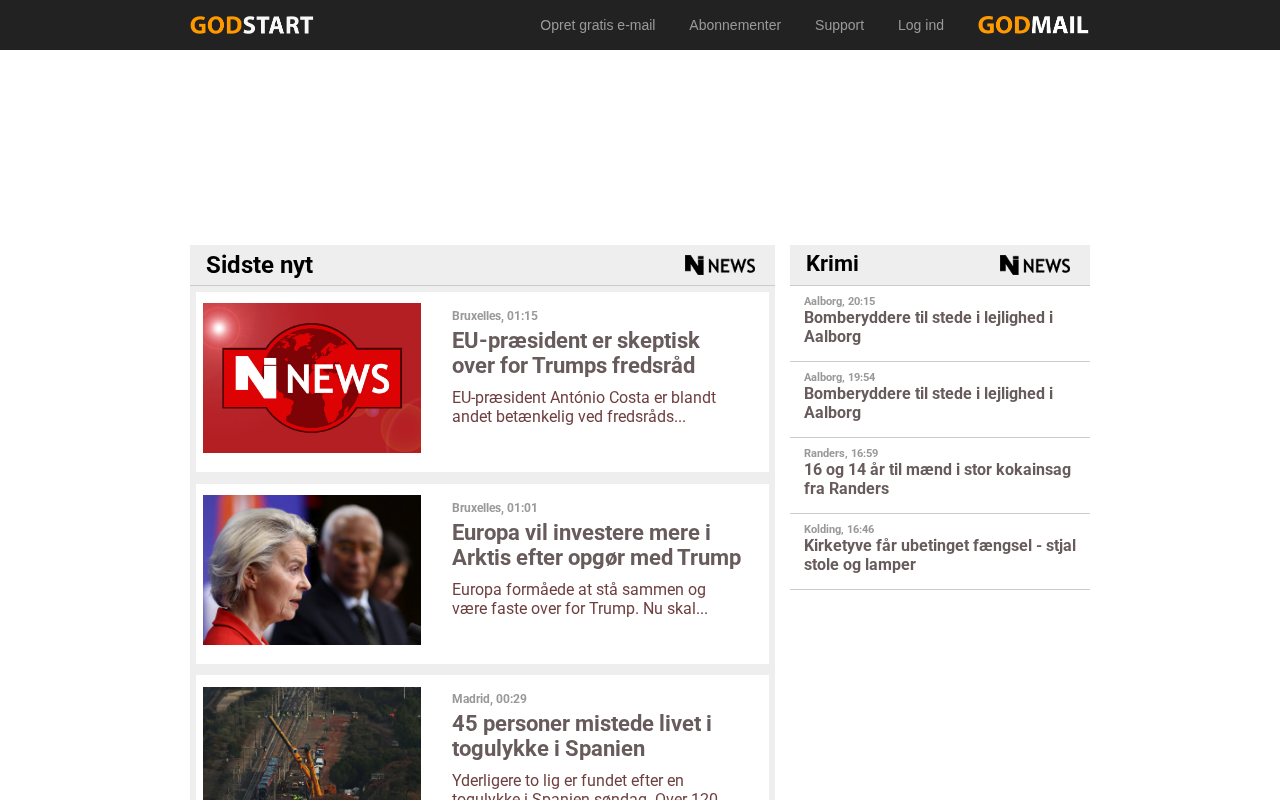Click the 'Kolding, 16:46' dateline

pyautogui.click(x=839, y=529)
